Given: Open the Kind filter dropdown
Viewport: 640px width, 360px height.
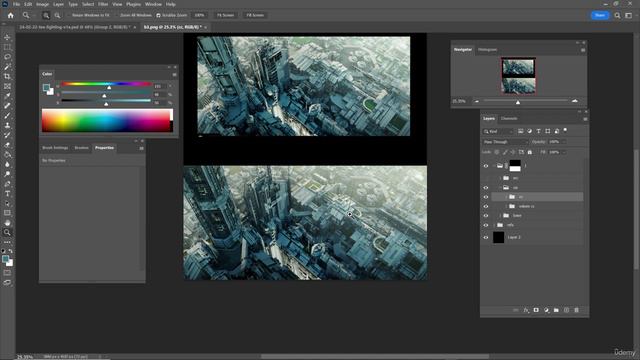Looking at the screenshot, I should pyautogui.click(x=498, y=131).
